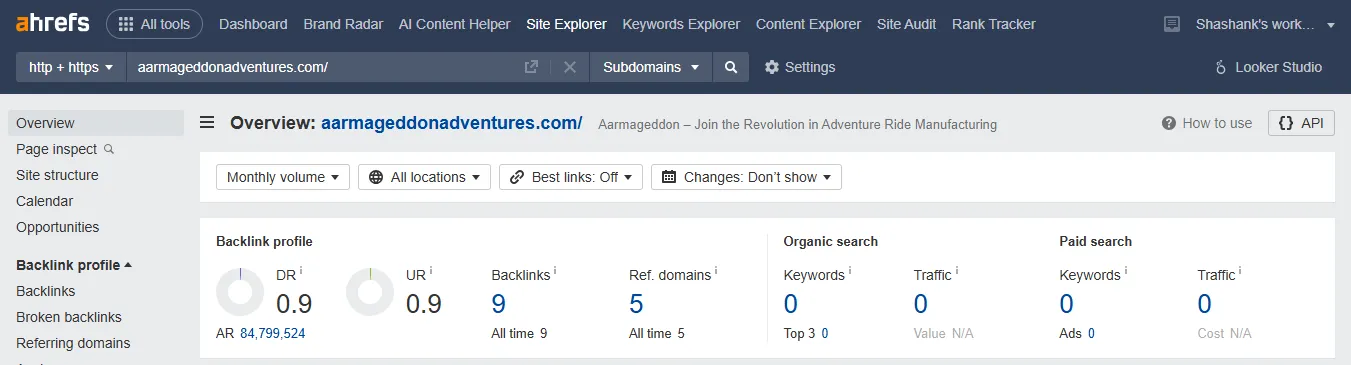1351x365 pixels.
Task: Go to Keywords Explorer
Action: (681, 24)
